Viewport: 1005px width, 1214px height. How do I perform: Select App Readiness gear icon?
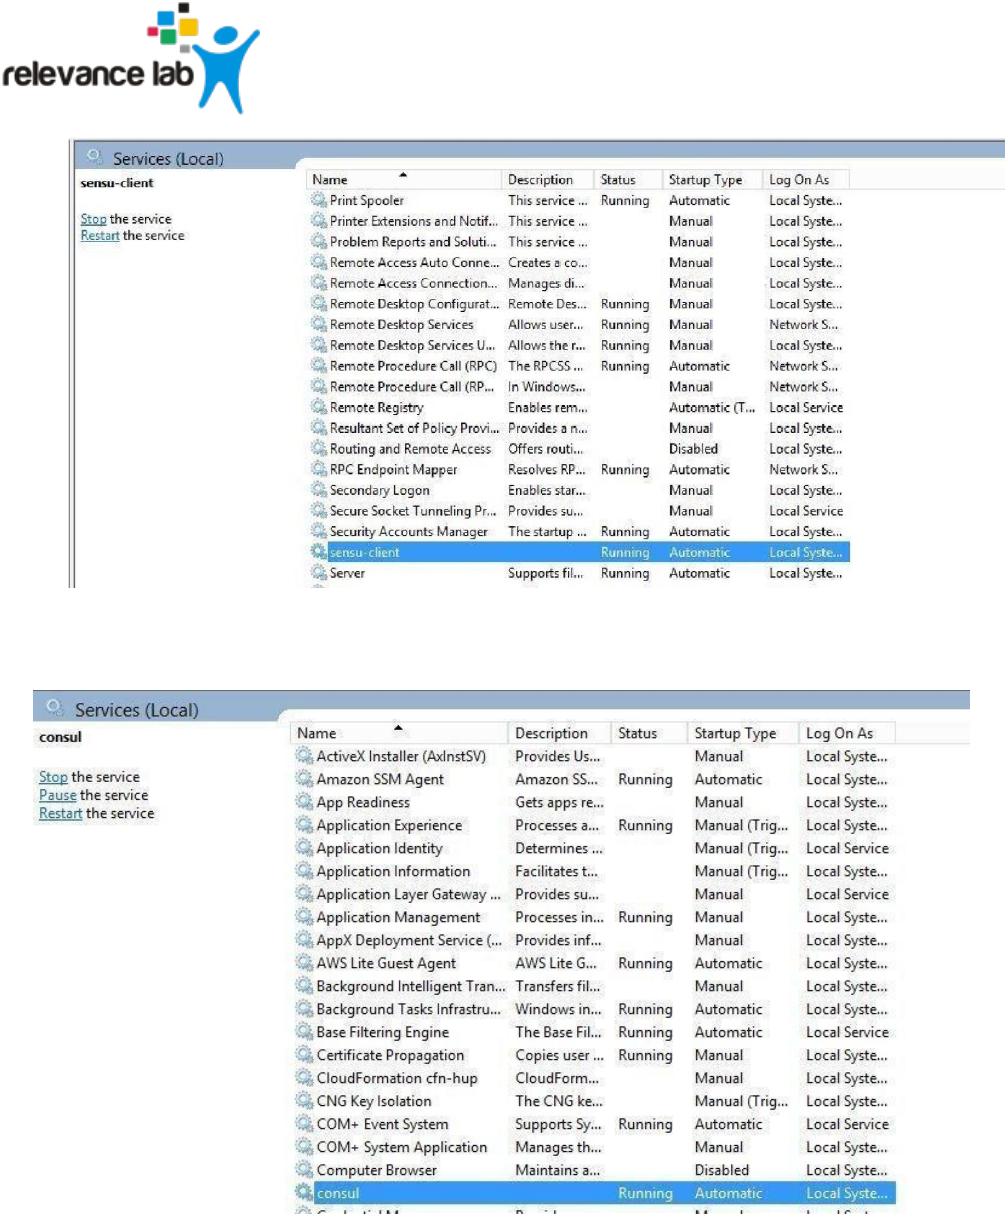304,802
